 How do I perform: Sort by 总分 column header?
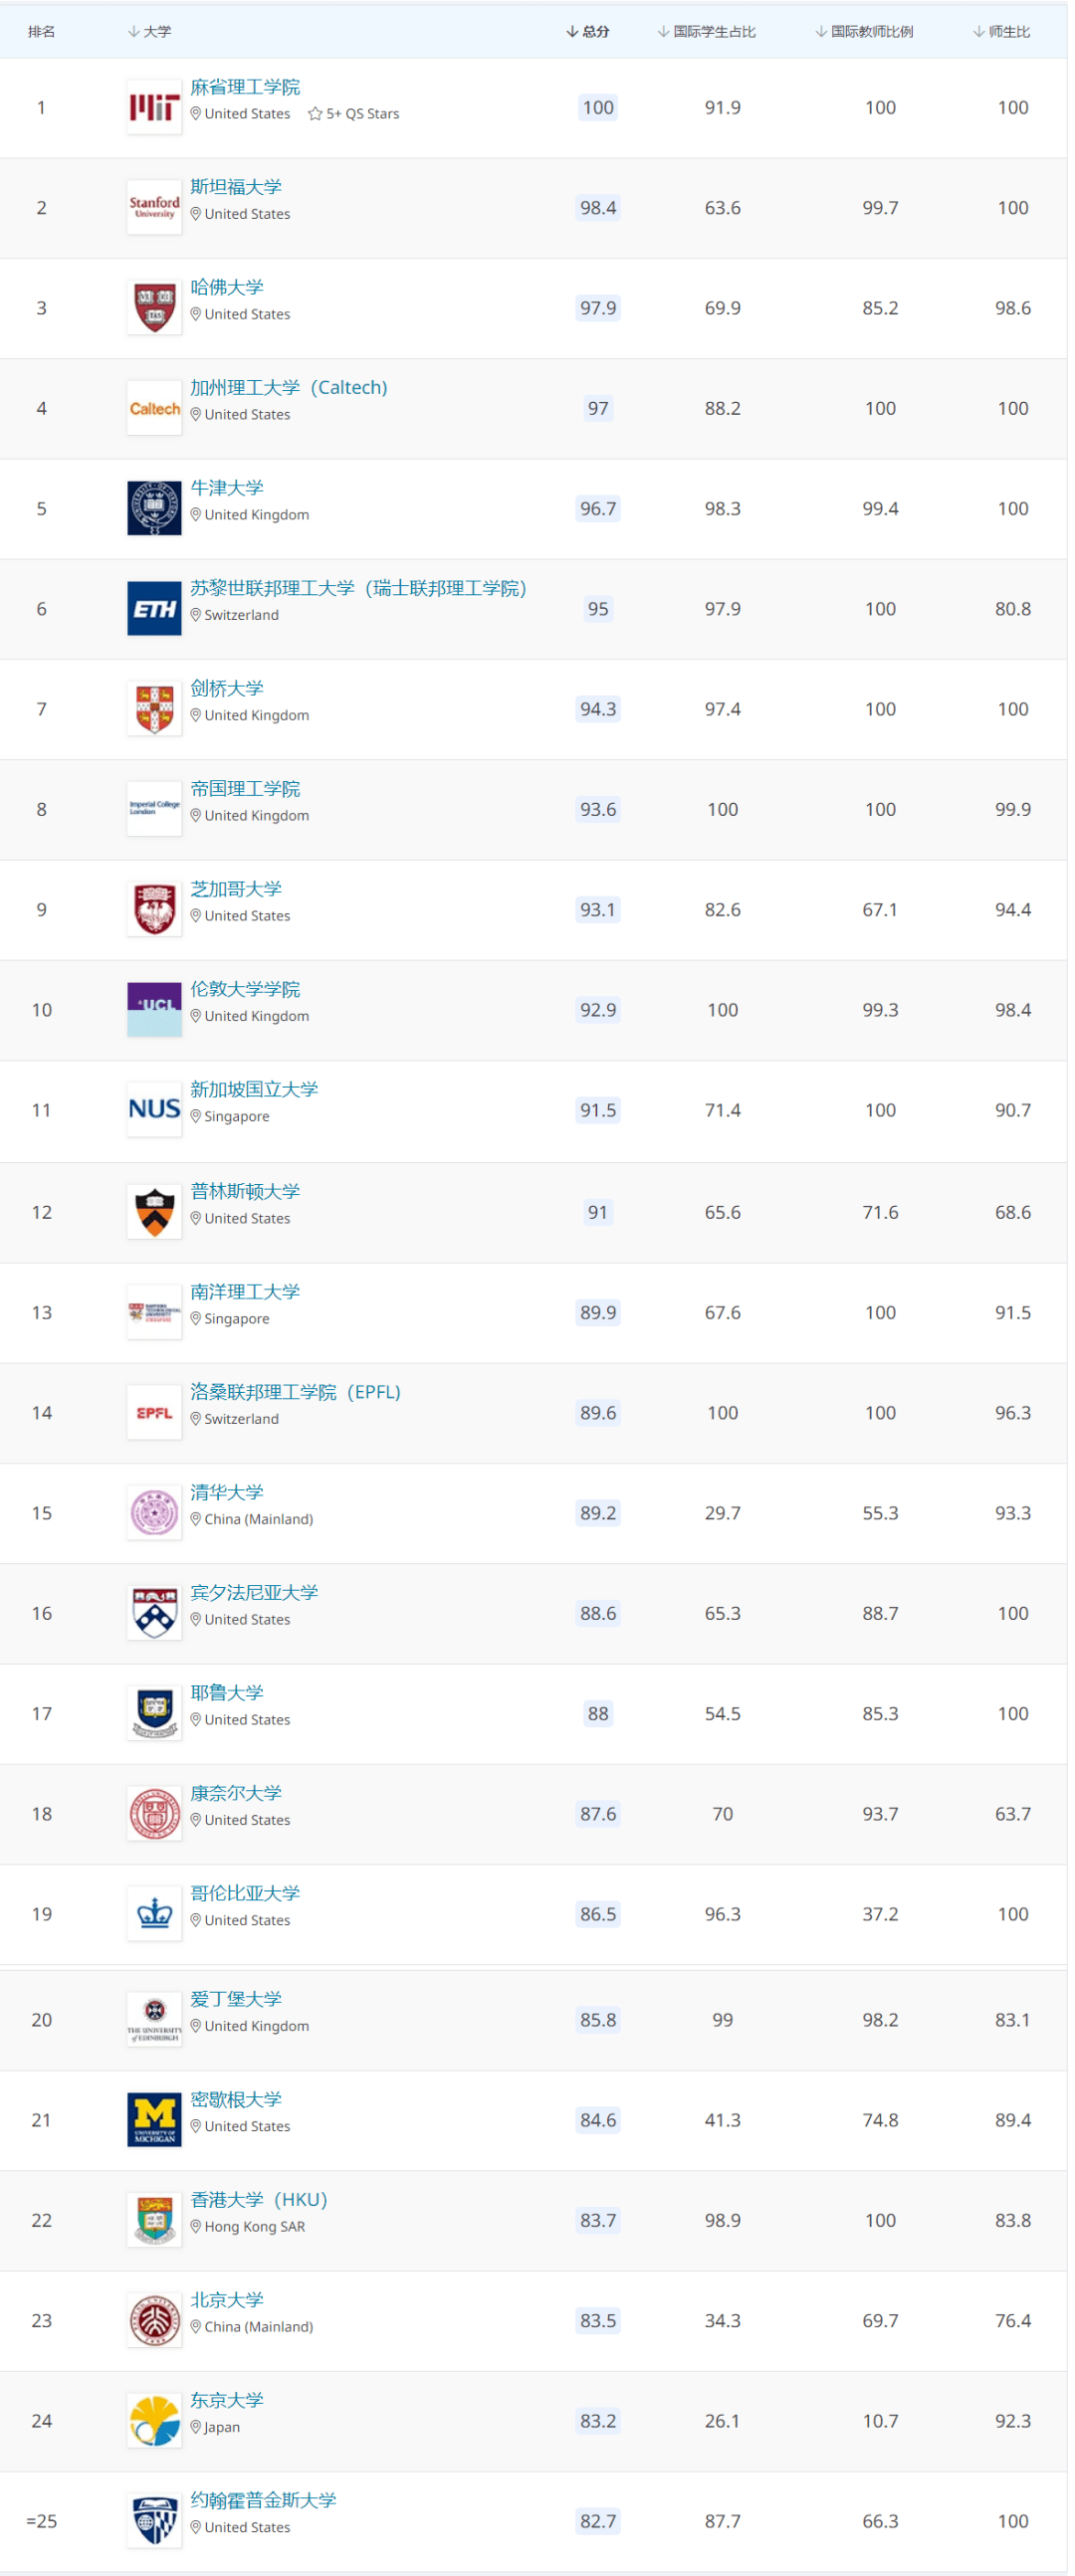pos(591,32)
